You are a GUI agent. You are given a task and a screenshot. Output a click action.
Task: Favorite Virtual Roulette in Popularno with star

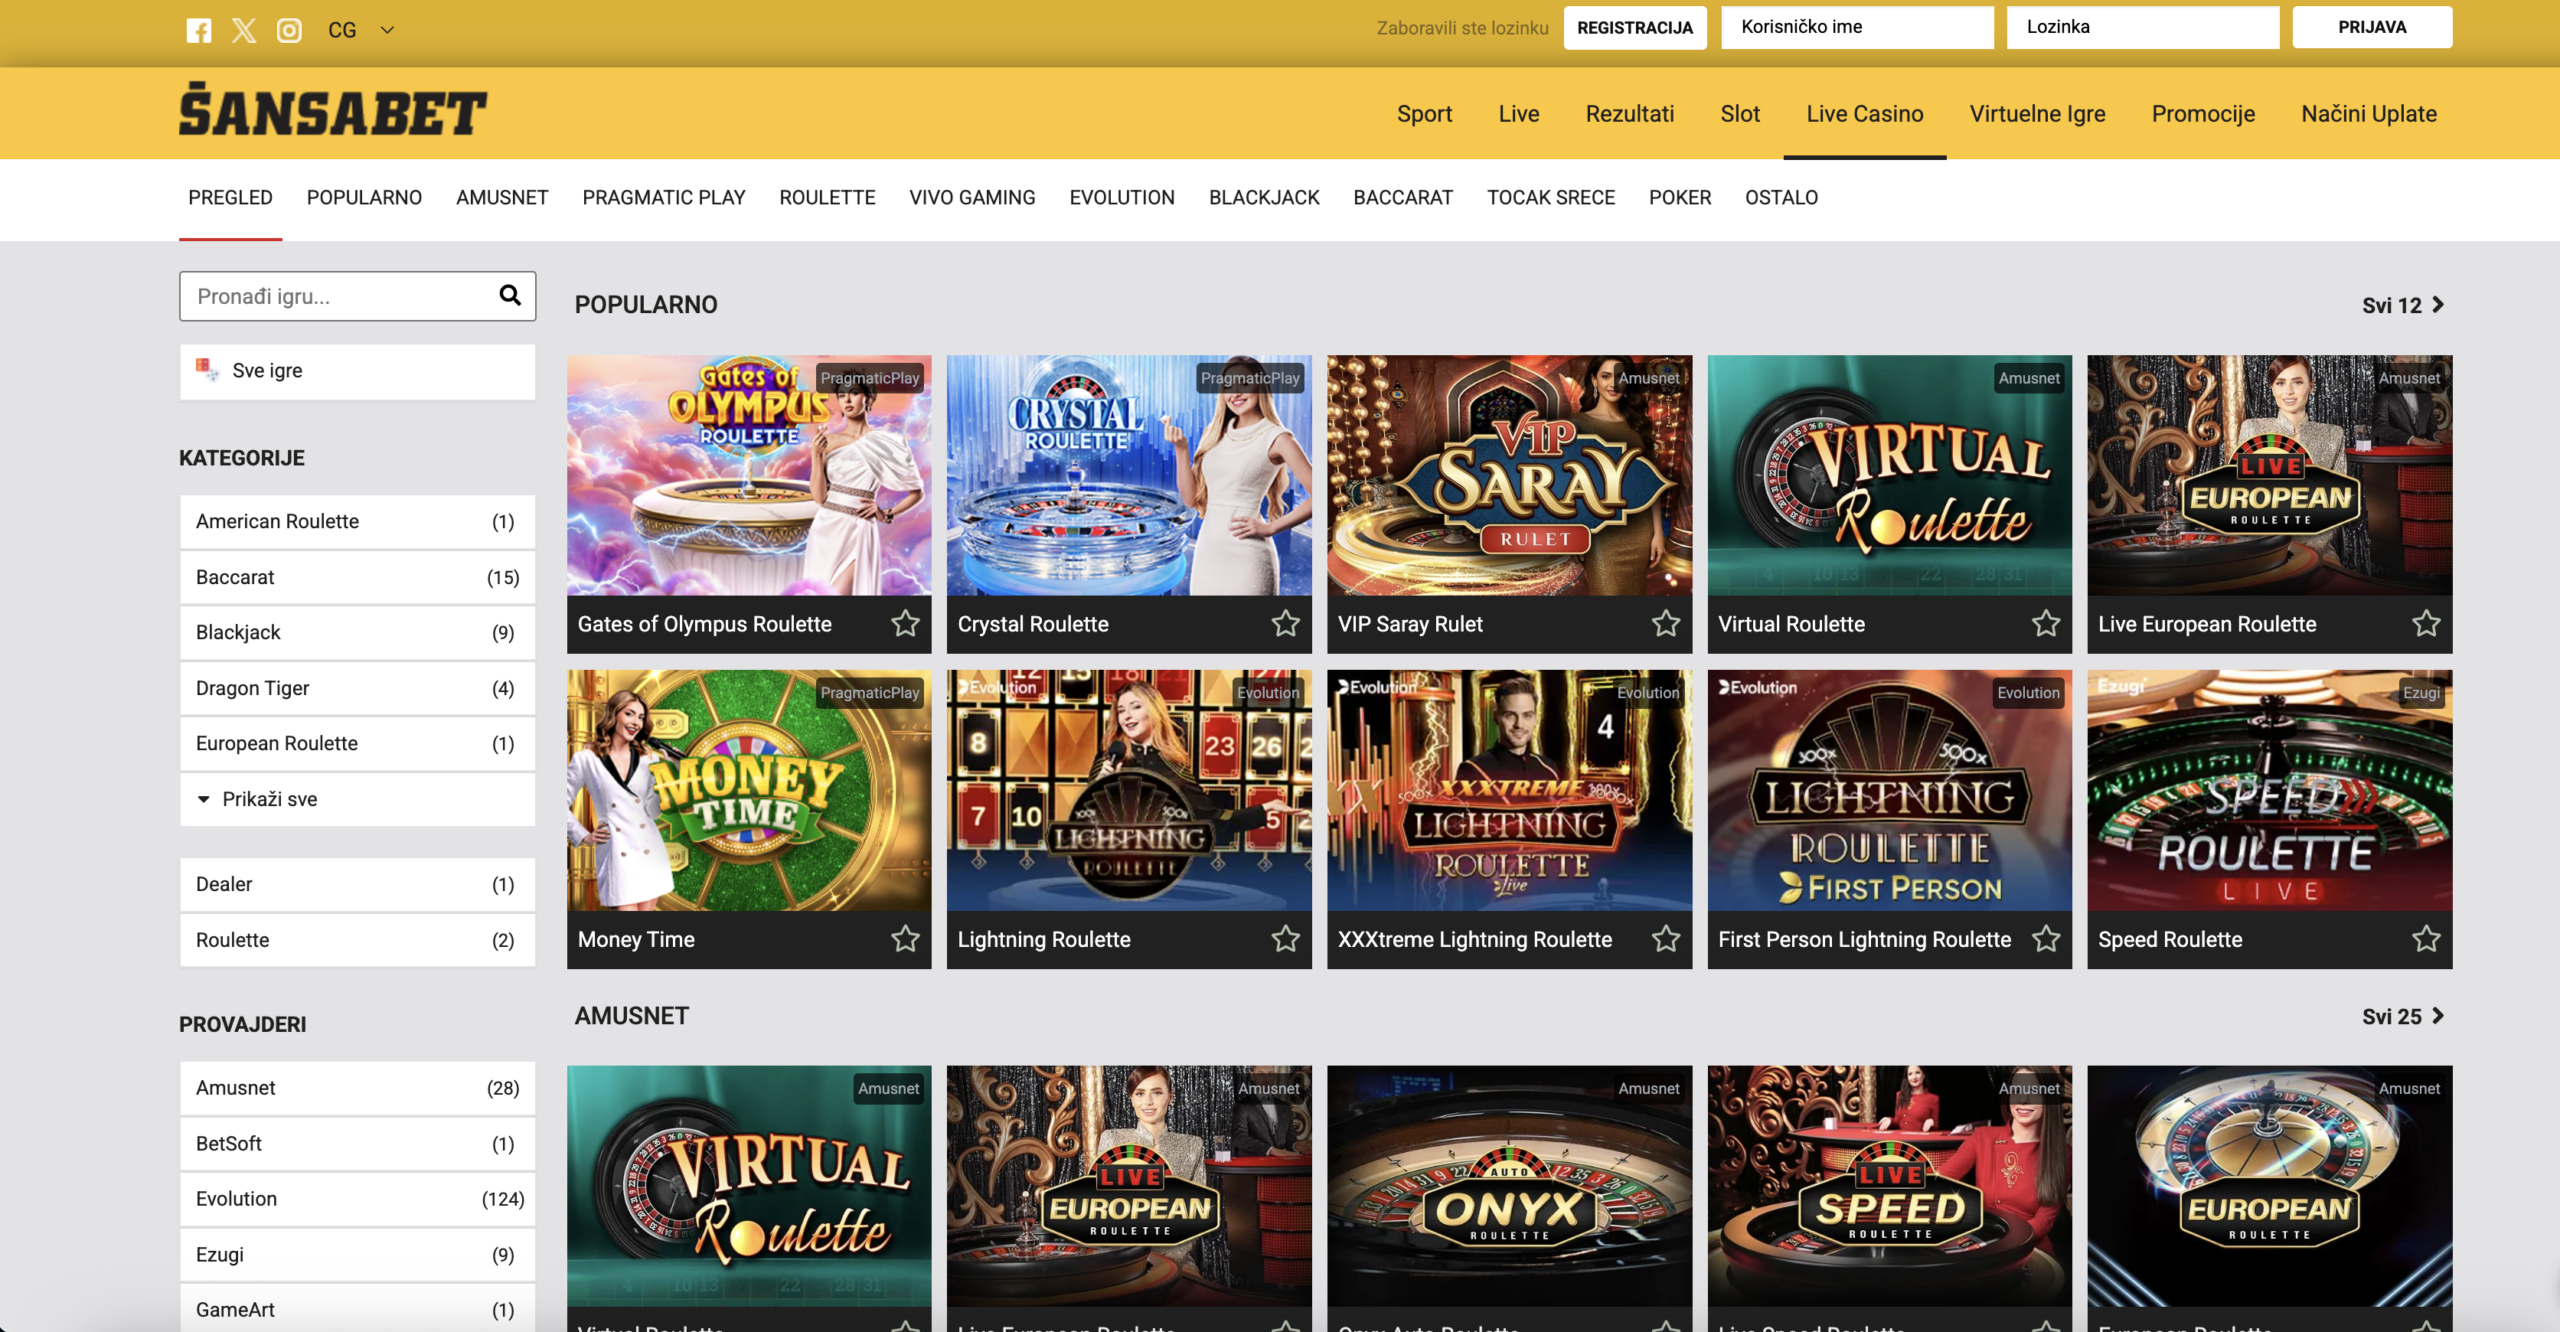(2046, 624)
